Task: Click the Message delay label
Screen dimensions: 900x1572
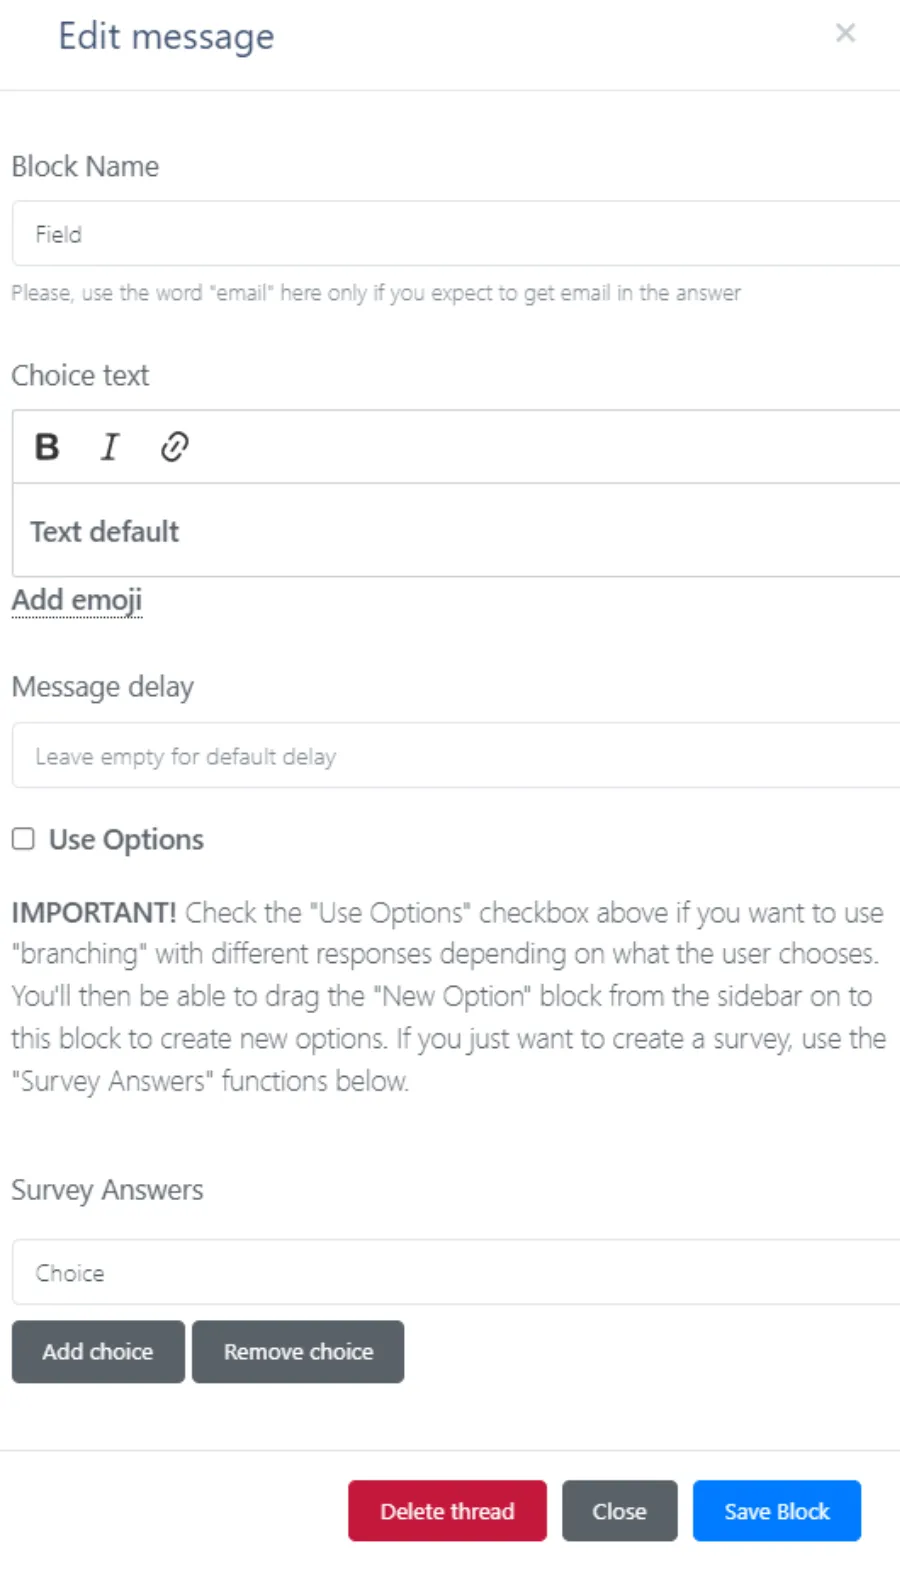Action: point(103,687)
